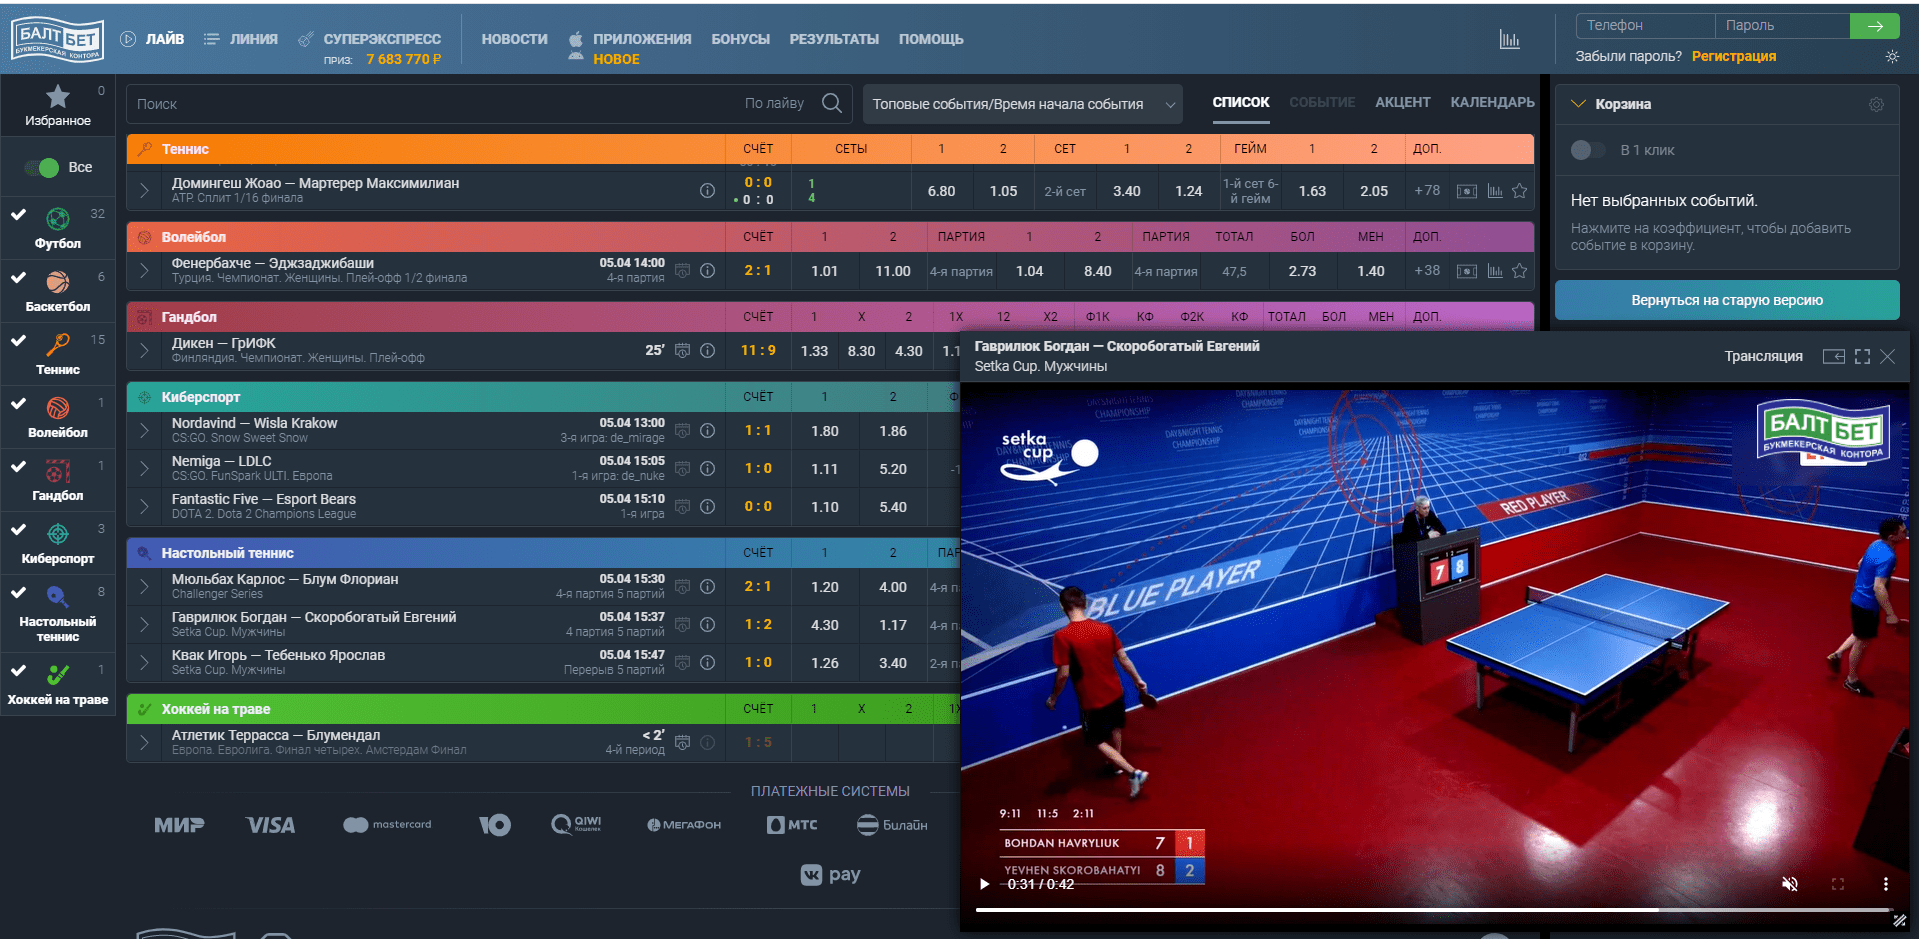
Task: Show info for the Nordavind – Wisla Krakow match
Action: [x=707, y=430]
